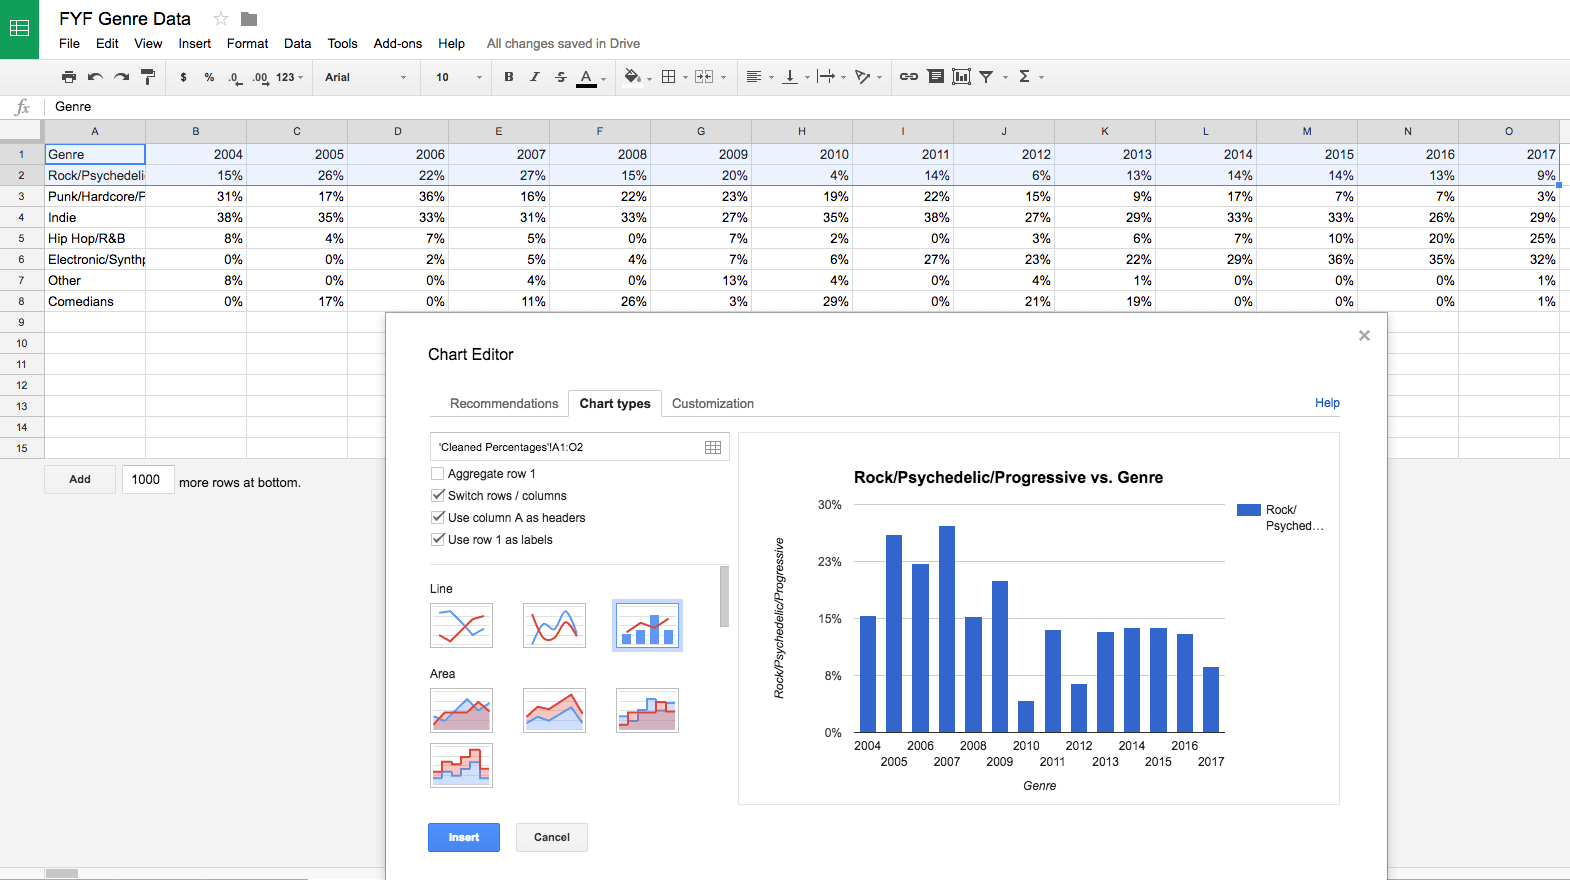Screen dimensions: 1570x880
Task: Select the standard line chart thumbnail
Action: pos(461,626)
